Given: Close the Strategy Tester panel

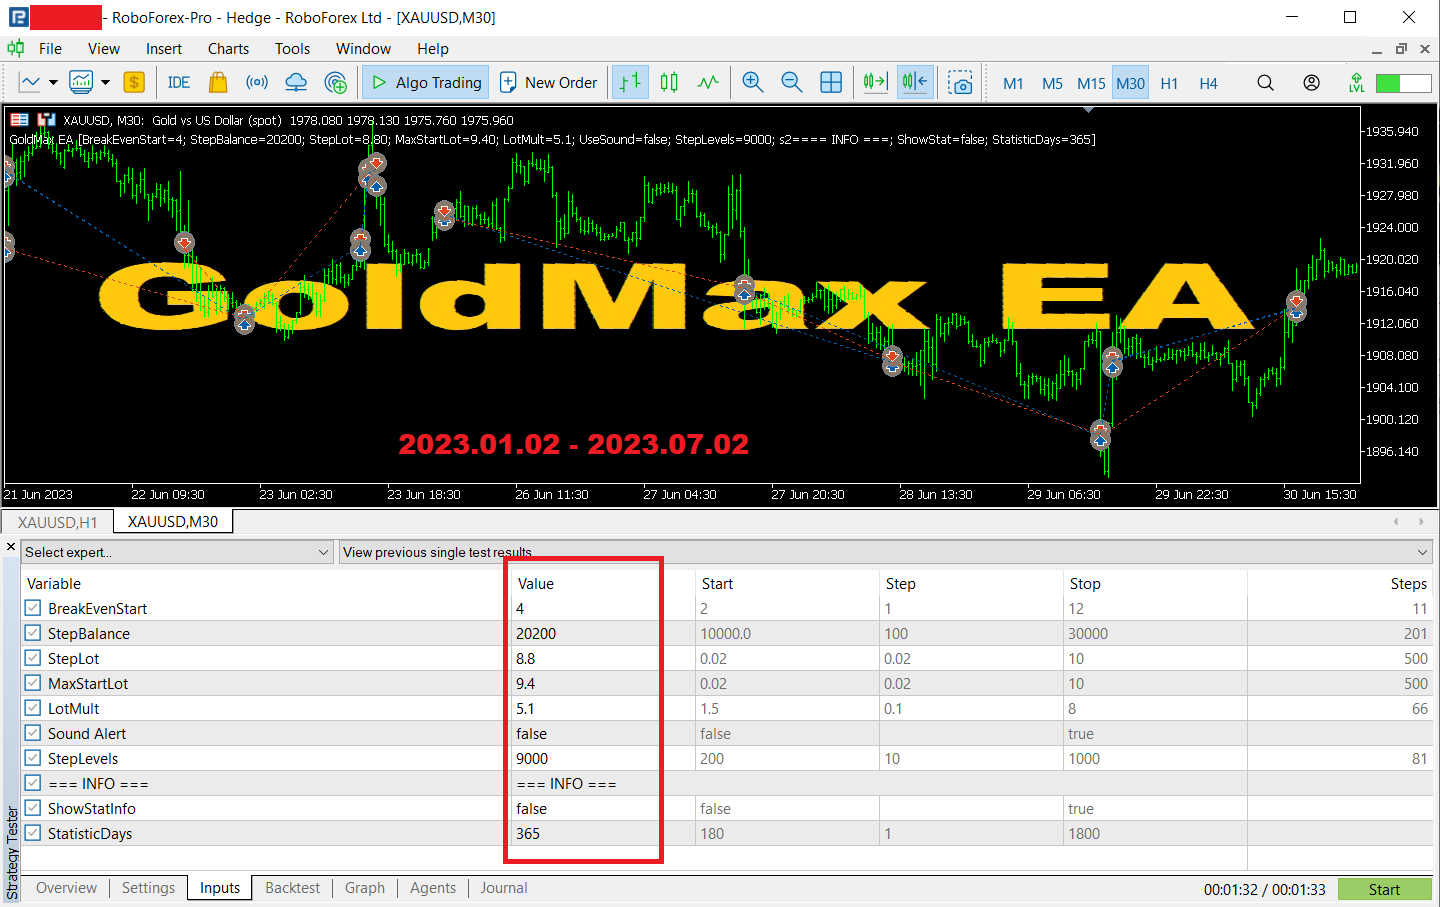Looking at the screenshot, I should pos(11,547).
